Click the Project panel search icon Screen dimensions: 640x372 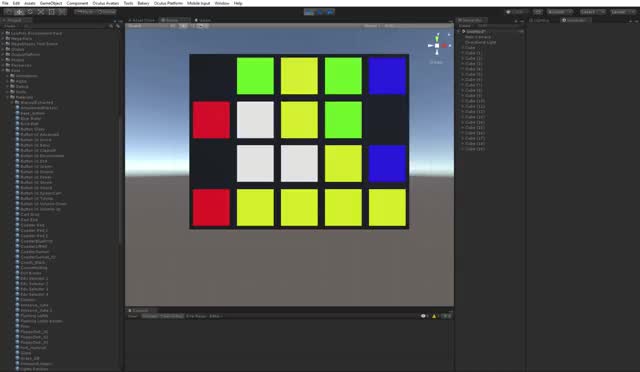(x=111, y=26)
